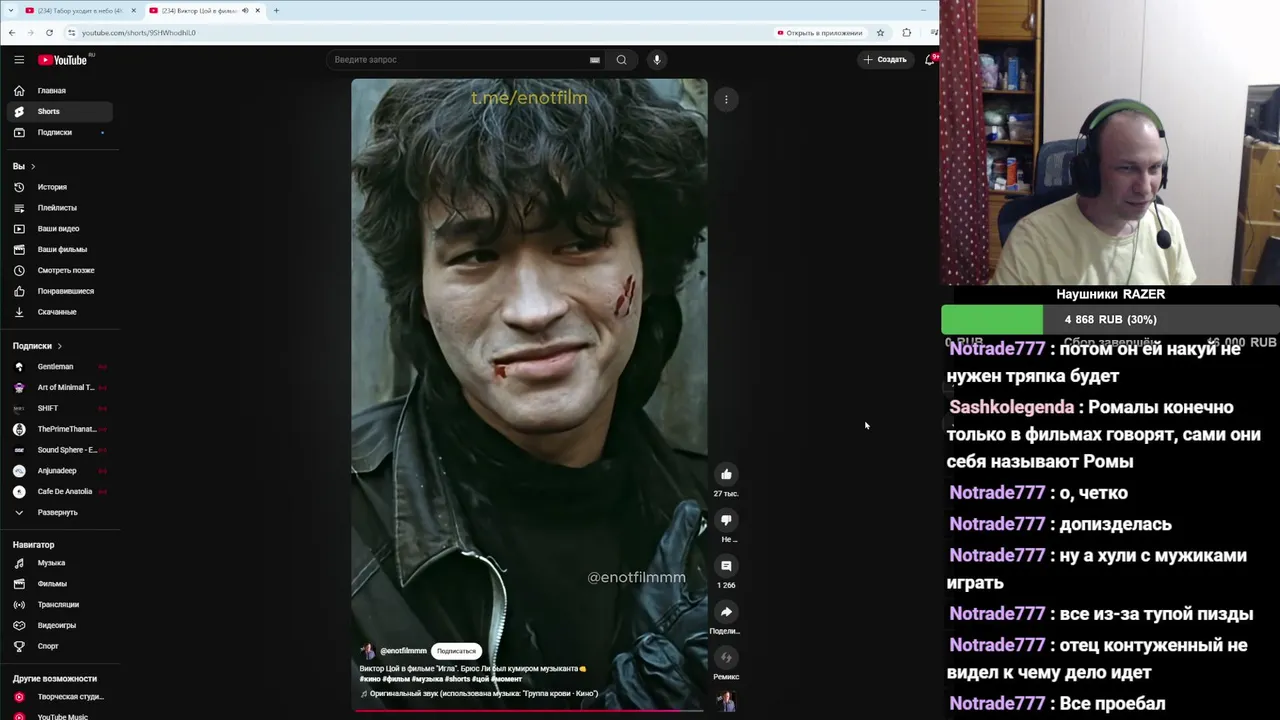Like the Short with thumbs up
This screenshot has height=720, width=1280.
click(x=726, y=474)
